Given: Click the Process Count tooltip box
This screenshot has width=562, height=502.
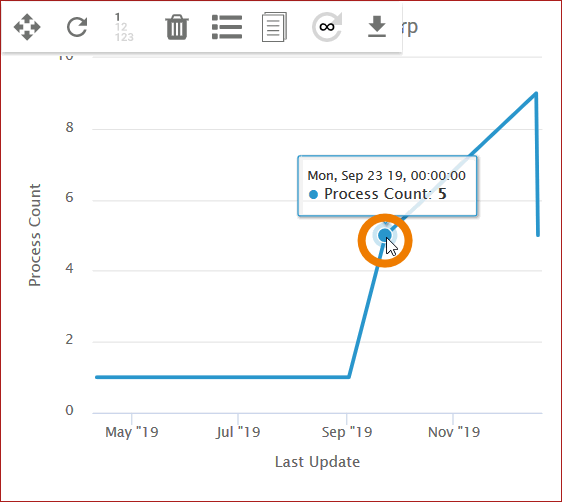Looking at the screenshot, I should coord(387,186).
